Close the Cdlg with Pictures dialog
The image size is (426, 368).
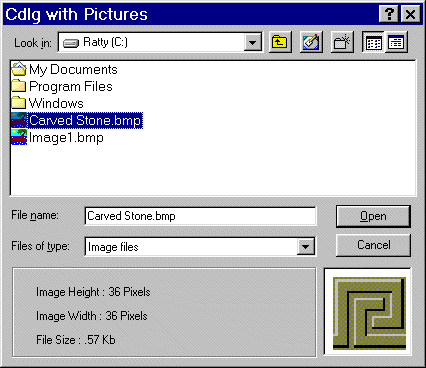click(x=410, y=14)
